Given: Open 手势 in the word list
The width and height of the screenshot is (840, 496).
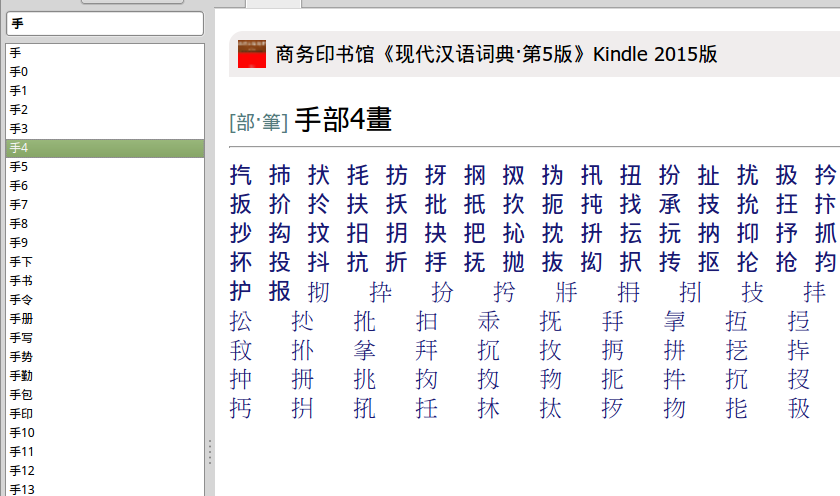Looking at the screenshot, I should pos(105,357).
